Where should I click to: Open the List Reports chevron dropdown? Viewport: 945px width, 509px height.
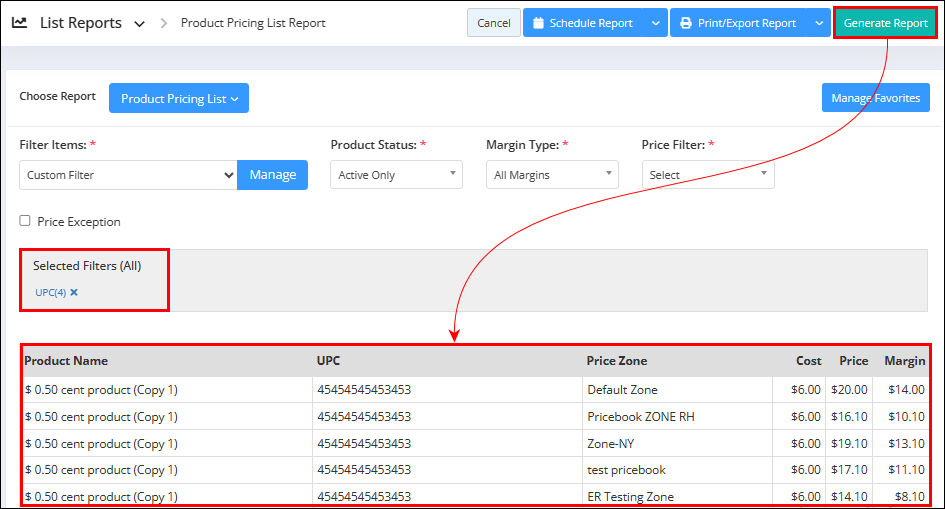click(139, 24)
